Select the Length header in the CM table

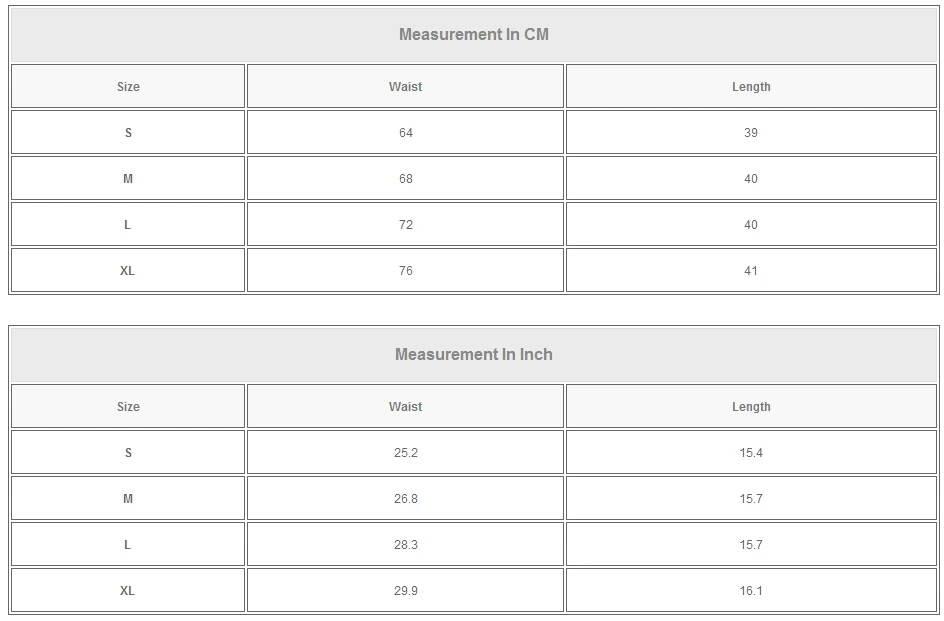[x=751, y=87]
